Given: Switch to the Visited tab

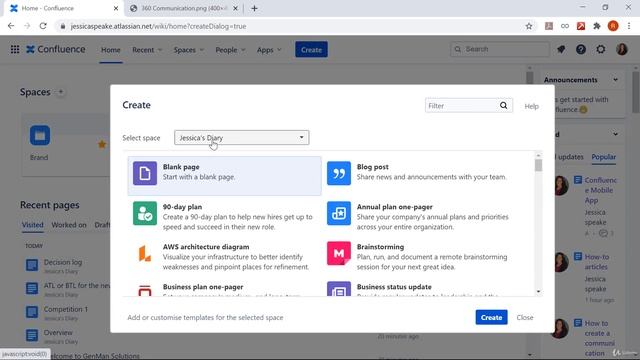Looking at the screenshot, I should tap(33, 225).
